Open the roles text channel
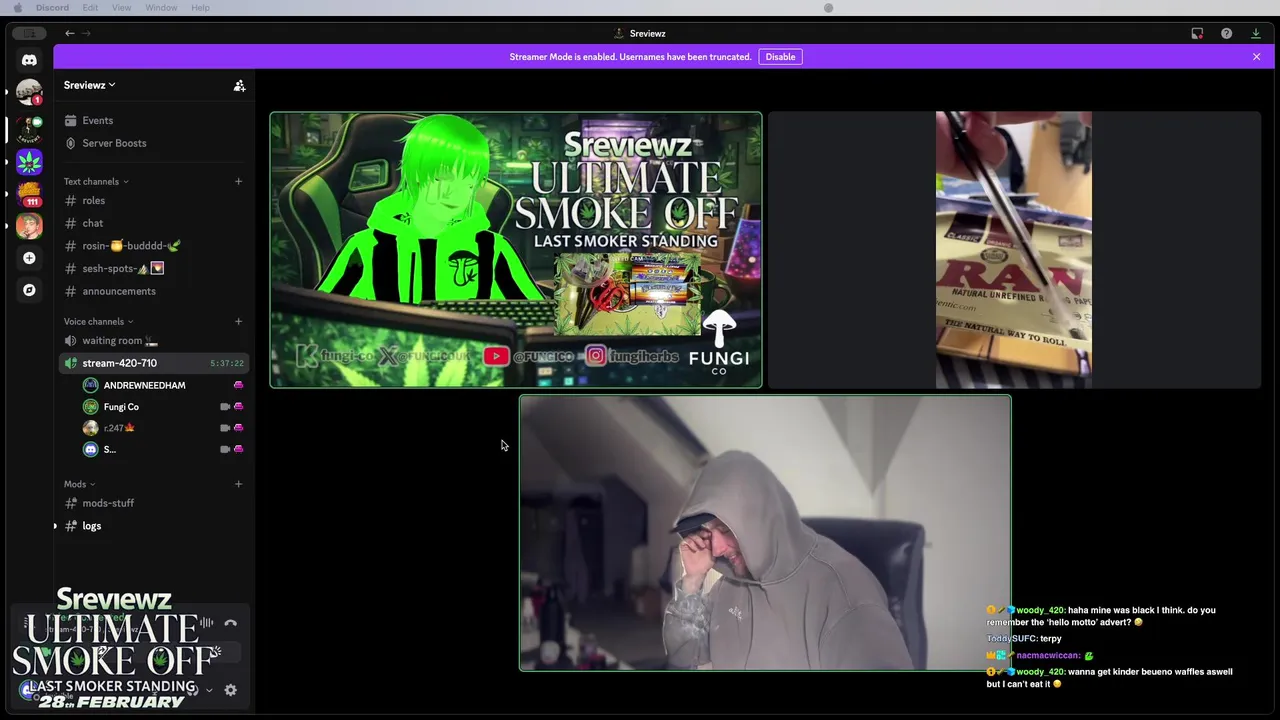The height and width of the screenshot is (720, 1280). pyautogui.click(x=152, y=201)
